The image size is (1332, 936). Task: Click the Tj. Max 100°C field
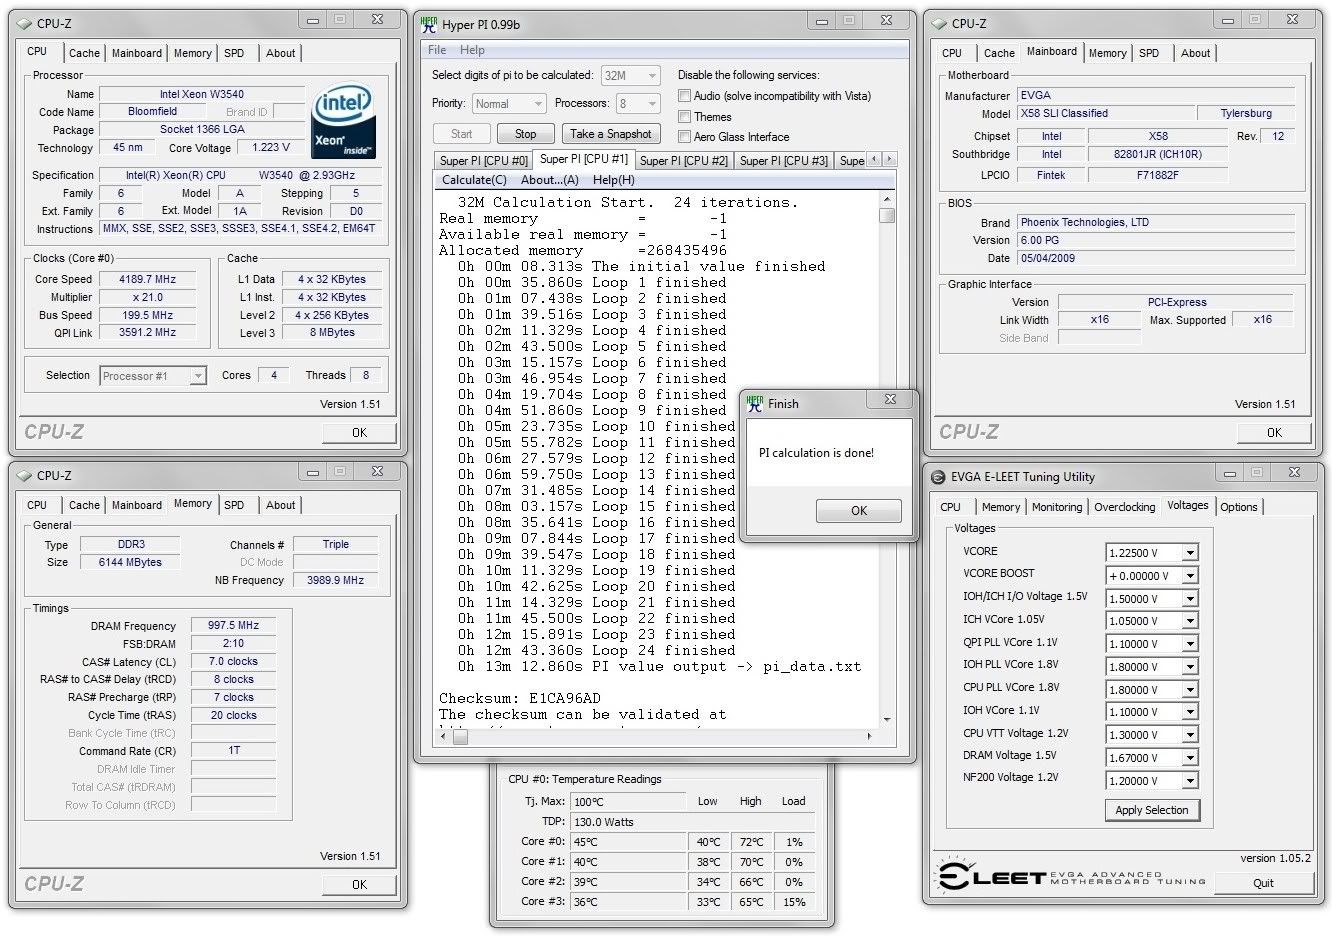[628, 801]
